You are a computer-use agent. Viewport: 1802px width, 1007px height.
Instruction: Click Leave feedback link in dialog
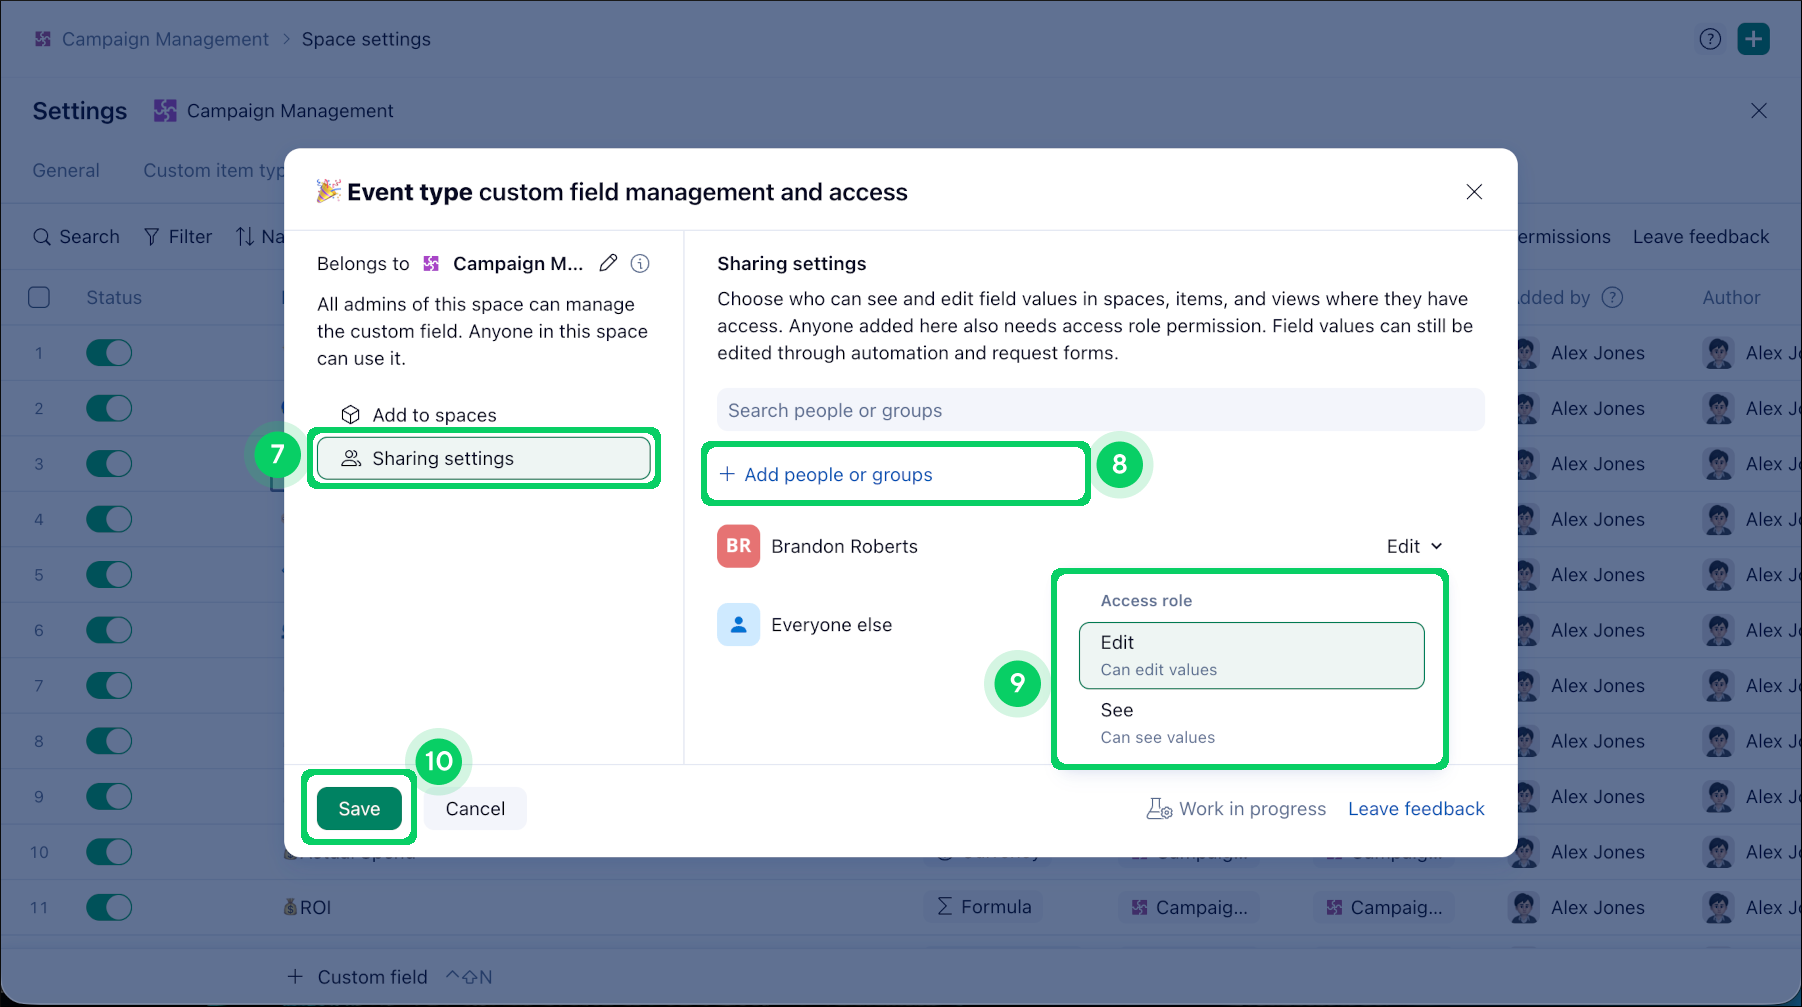(x=1416, y=809)
